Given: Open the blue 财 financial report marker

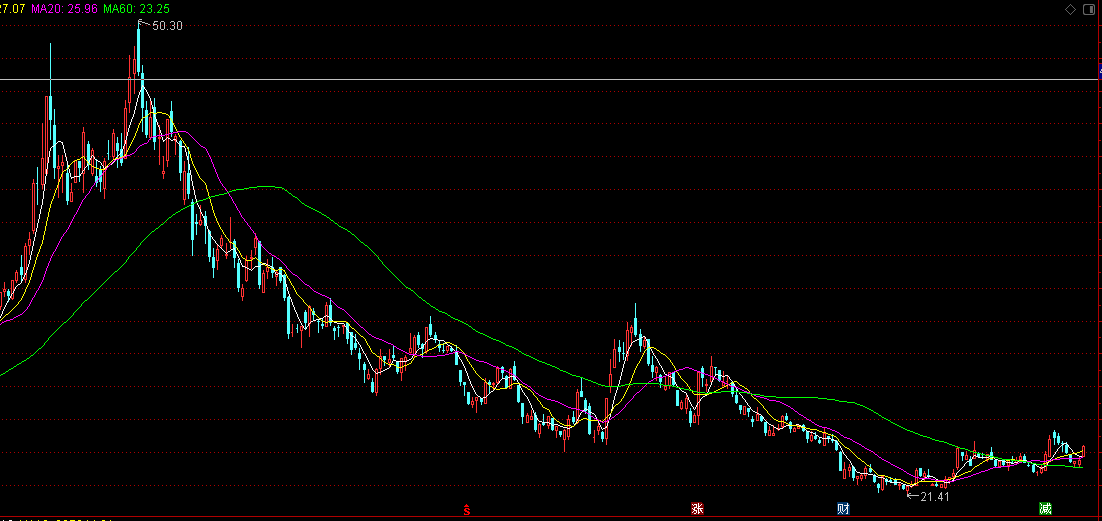Looking at the screenshot, I should pyautogui.click(x=843, y=509).
